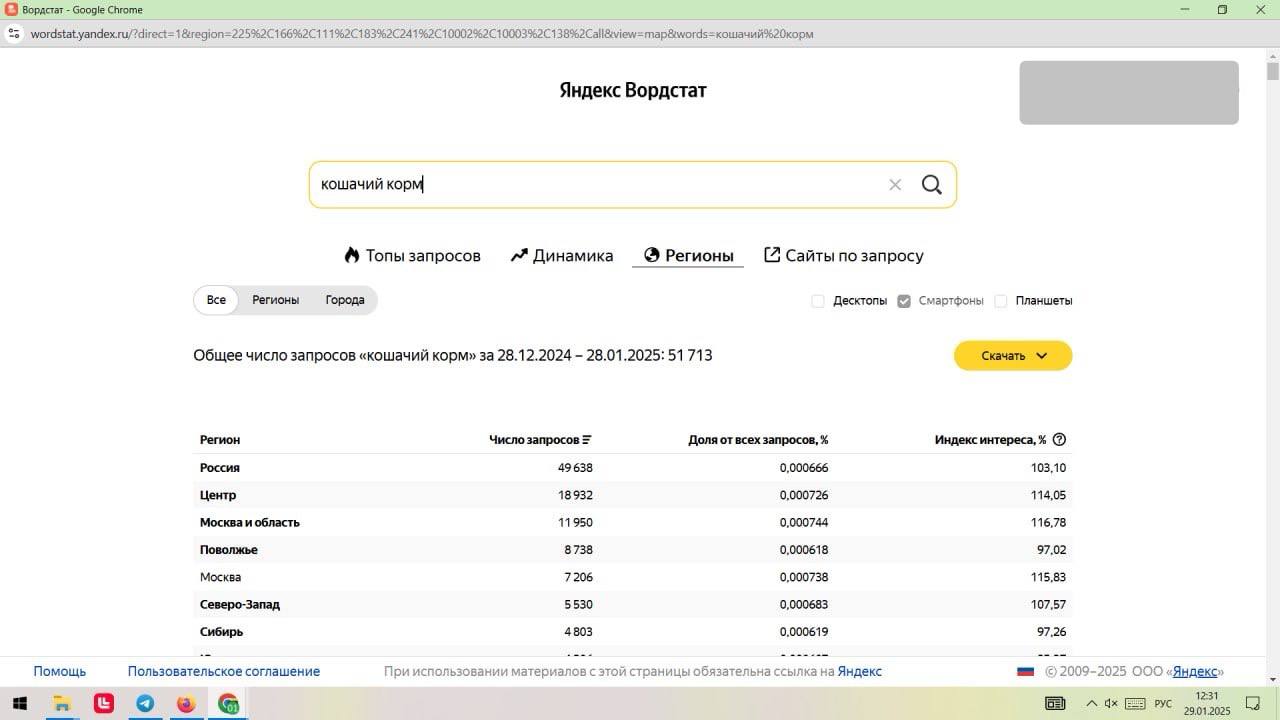Open the Пользовательское соглашение link

[x=223, y=671]
